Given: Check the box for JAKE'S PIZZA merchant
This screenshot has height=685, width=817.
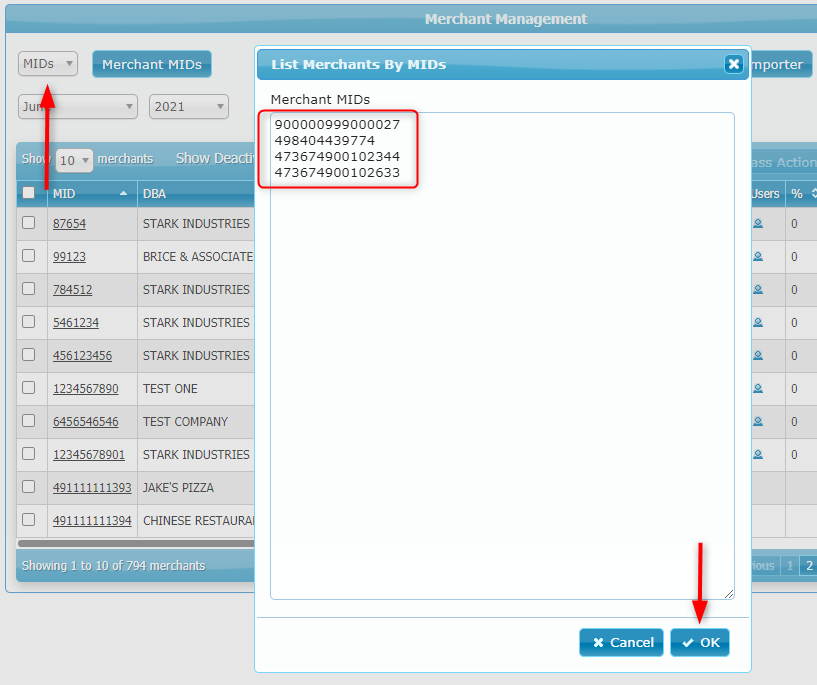Looking at the screenshot, I should pyautogui.click(x=29, y=487).
